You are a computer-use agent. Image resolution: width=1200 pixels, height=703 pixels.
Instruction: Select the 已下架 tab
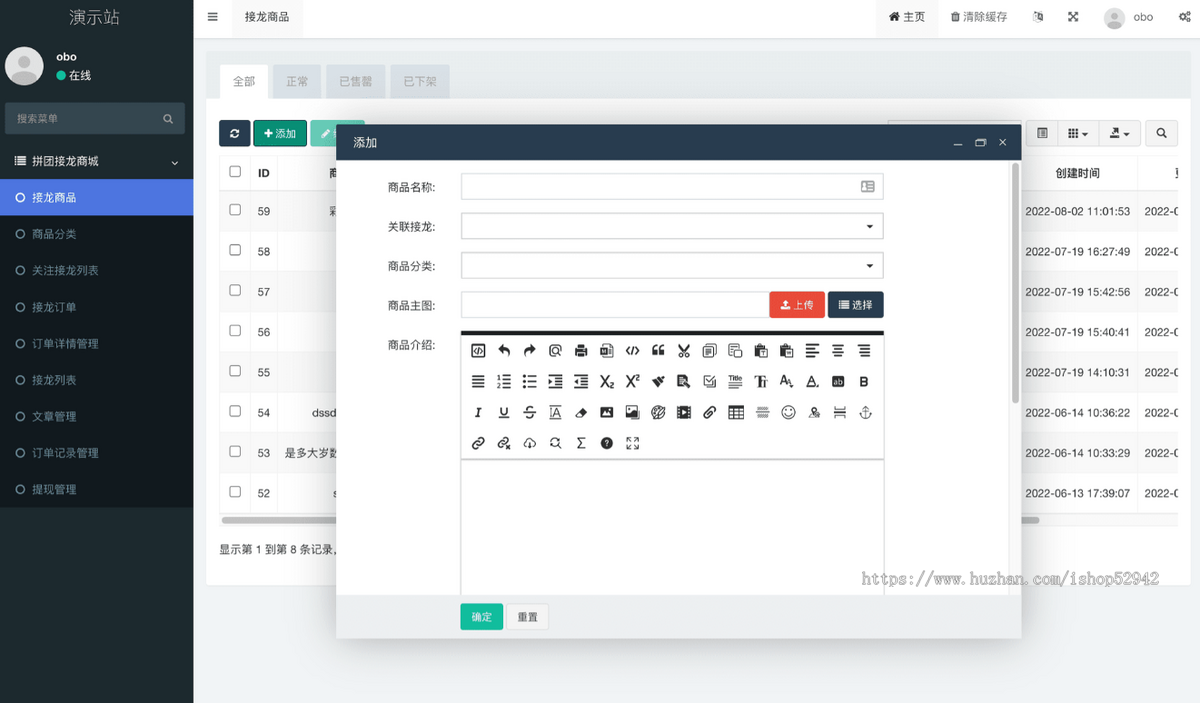(x=420, y=82)
